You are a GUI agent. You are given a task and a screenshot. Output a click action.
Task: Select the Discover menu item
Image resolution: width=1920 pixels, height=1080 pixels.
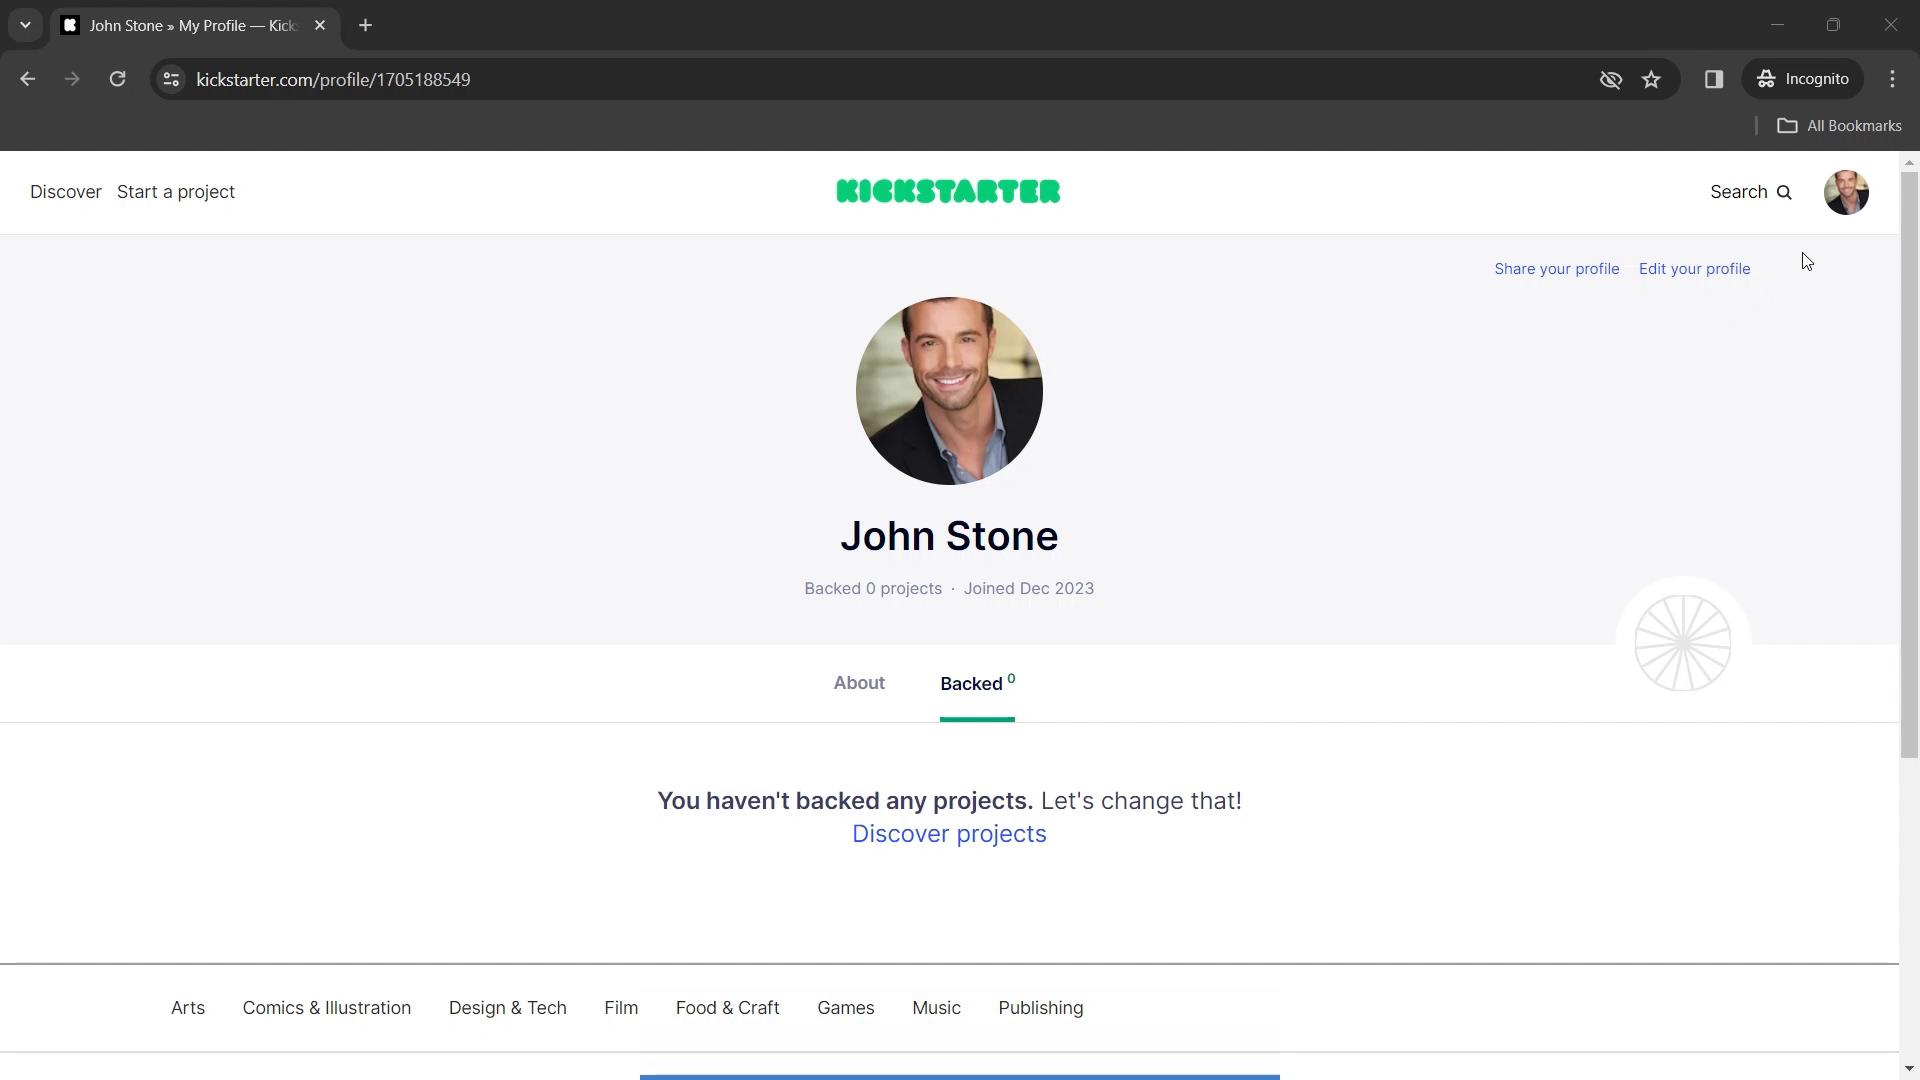(66, 193)
